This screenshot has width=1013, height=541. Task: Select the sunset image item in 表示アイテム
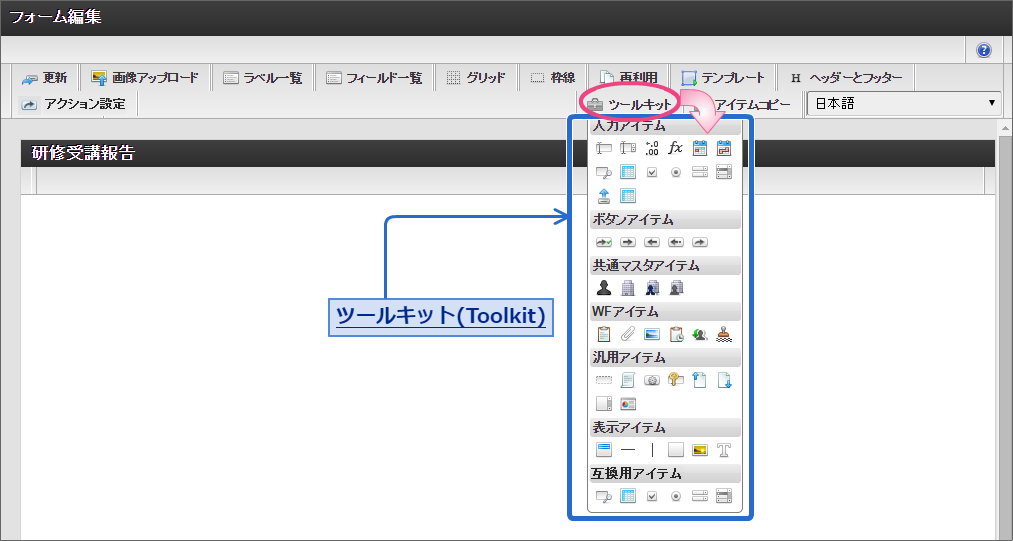700,450
